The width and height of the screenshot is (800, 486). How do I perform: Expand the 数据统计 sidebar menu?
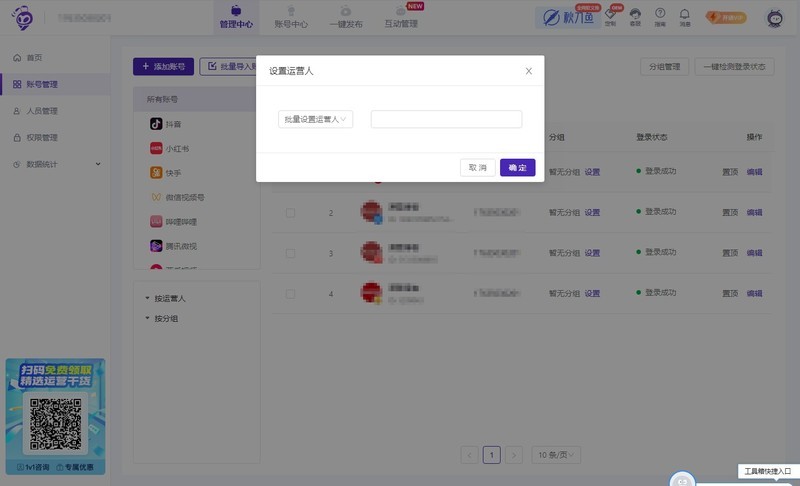pyautogui.click(x=55, y=164)
